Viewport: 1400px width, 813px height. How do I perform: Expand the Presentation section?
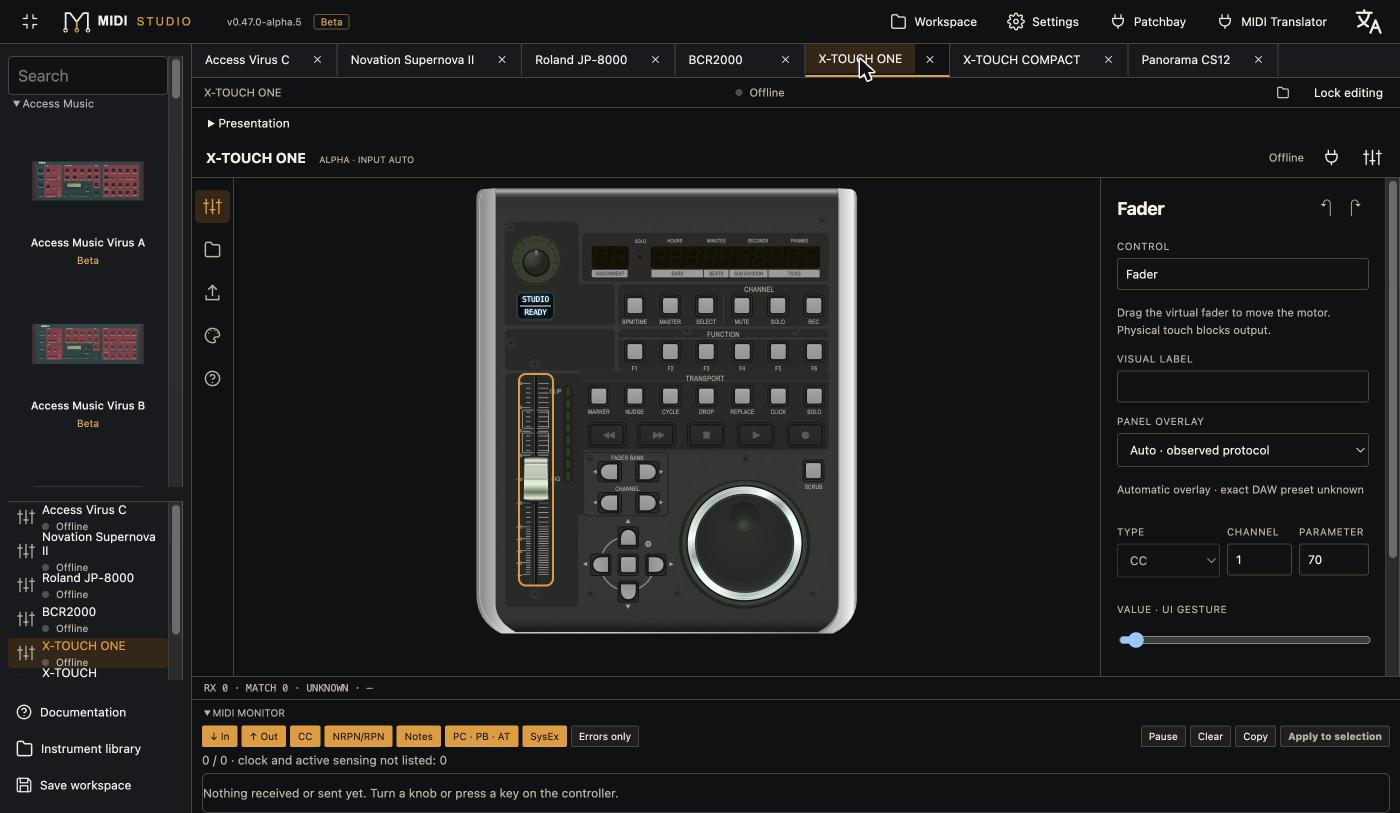pyautogui.click(x=248, y=123)
